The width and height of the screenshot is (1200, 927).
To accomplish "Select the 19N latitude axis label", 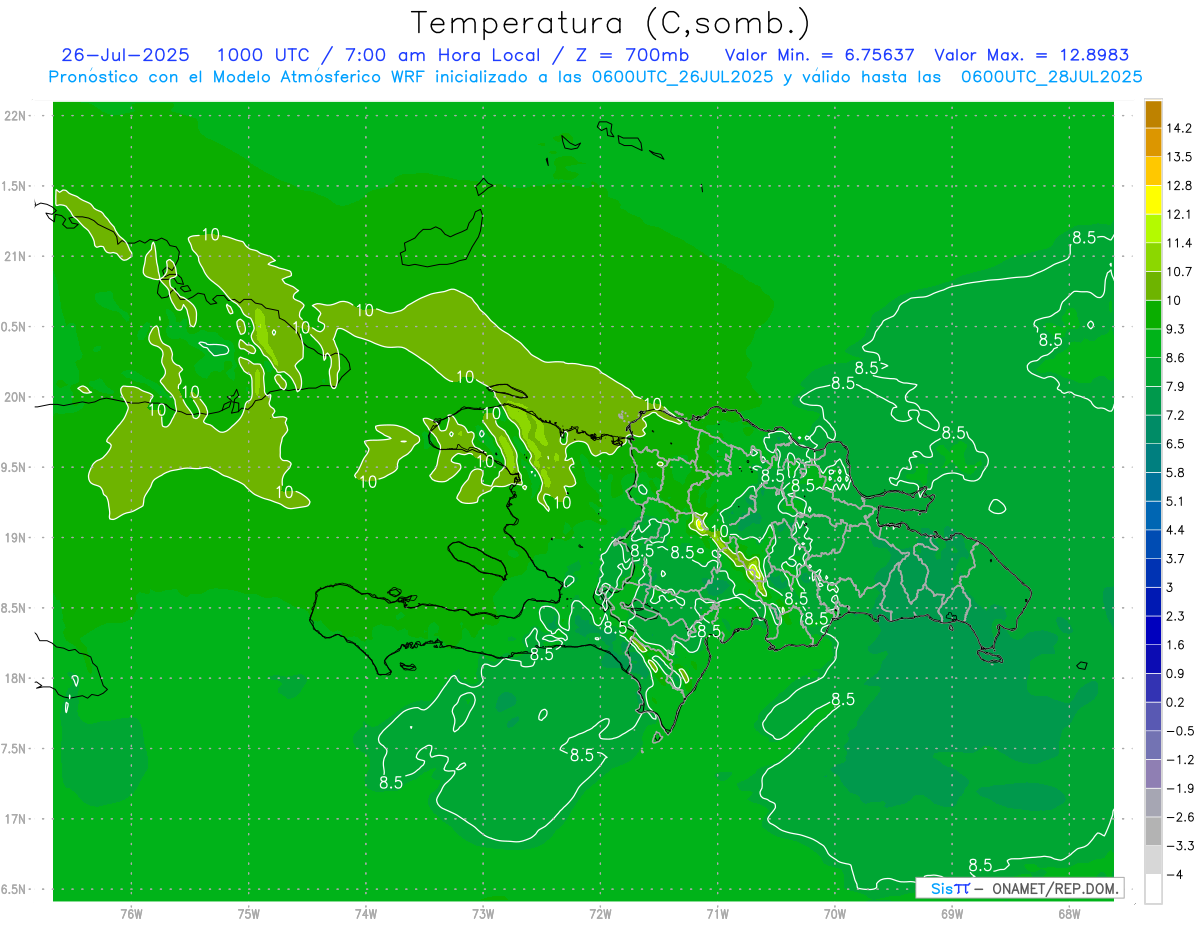I will (15, 537).
